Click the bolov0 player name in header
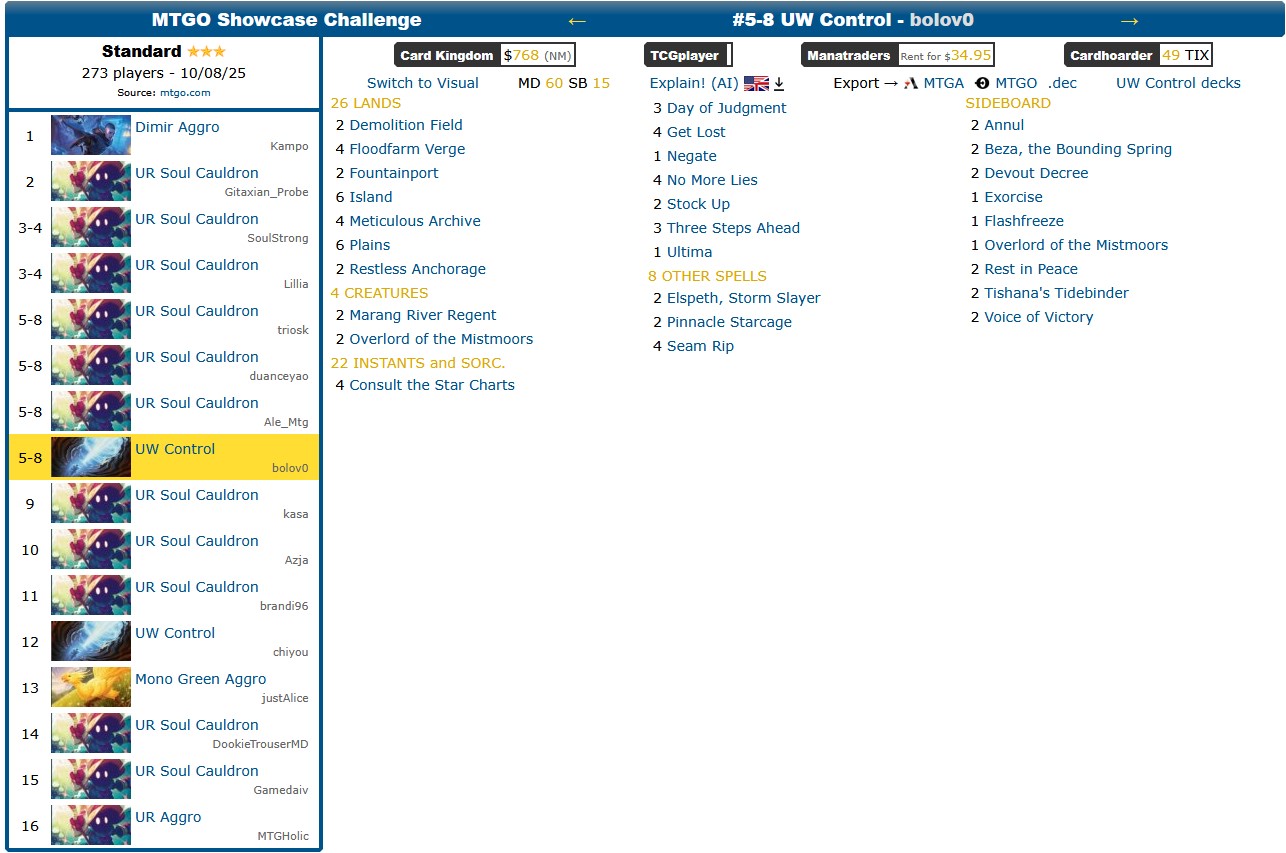 pyautogui.click(x=942, y=20)
